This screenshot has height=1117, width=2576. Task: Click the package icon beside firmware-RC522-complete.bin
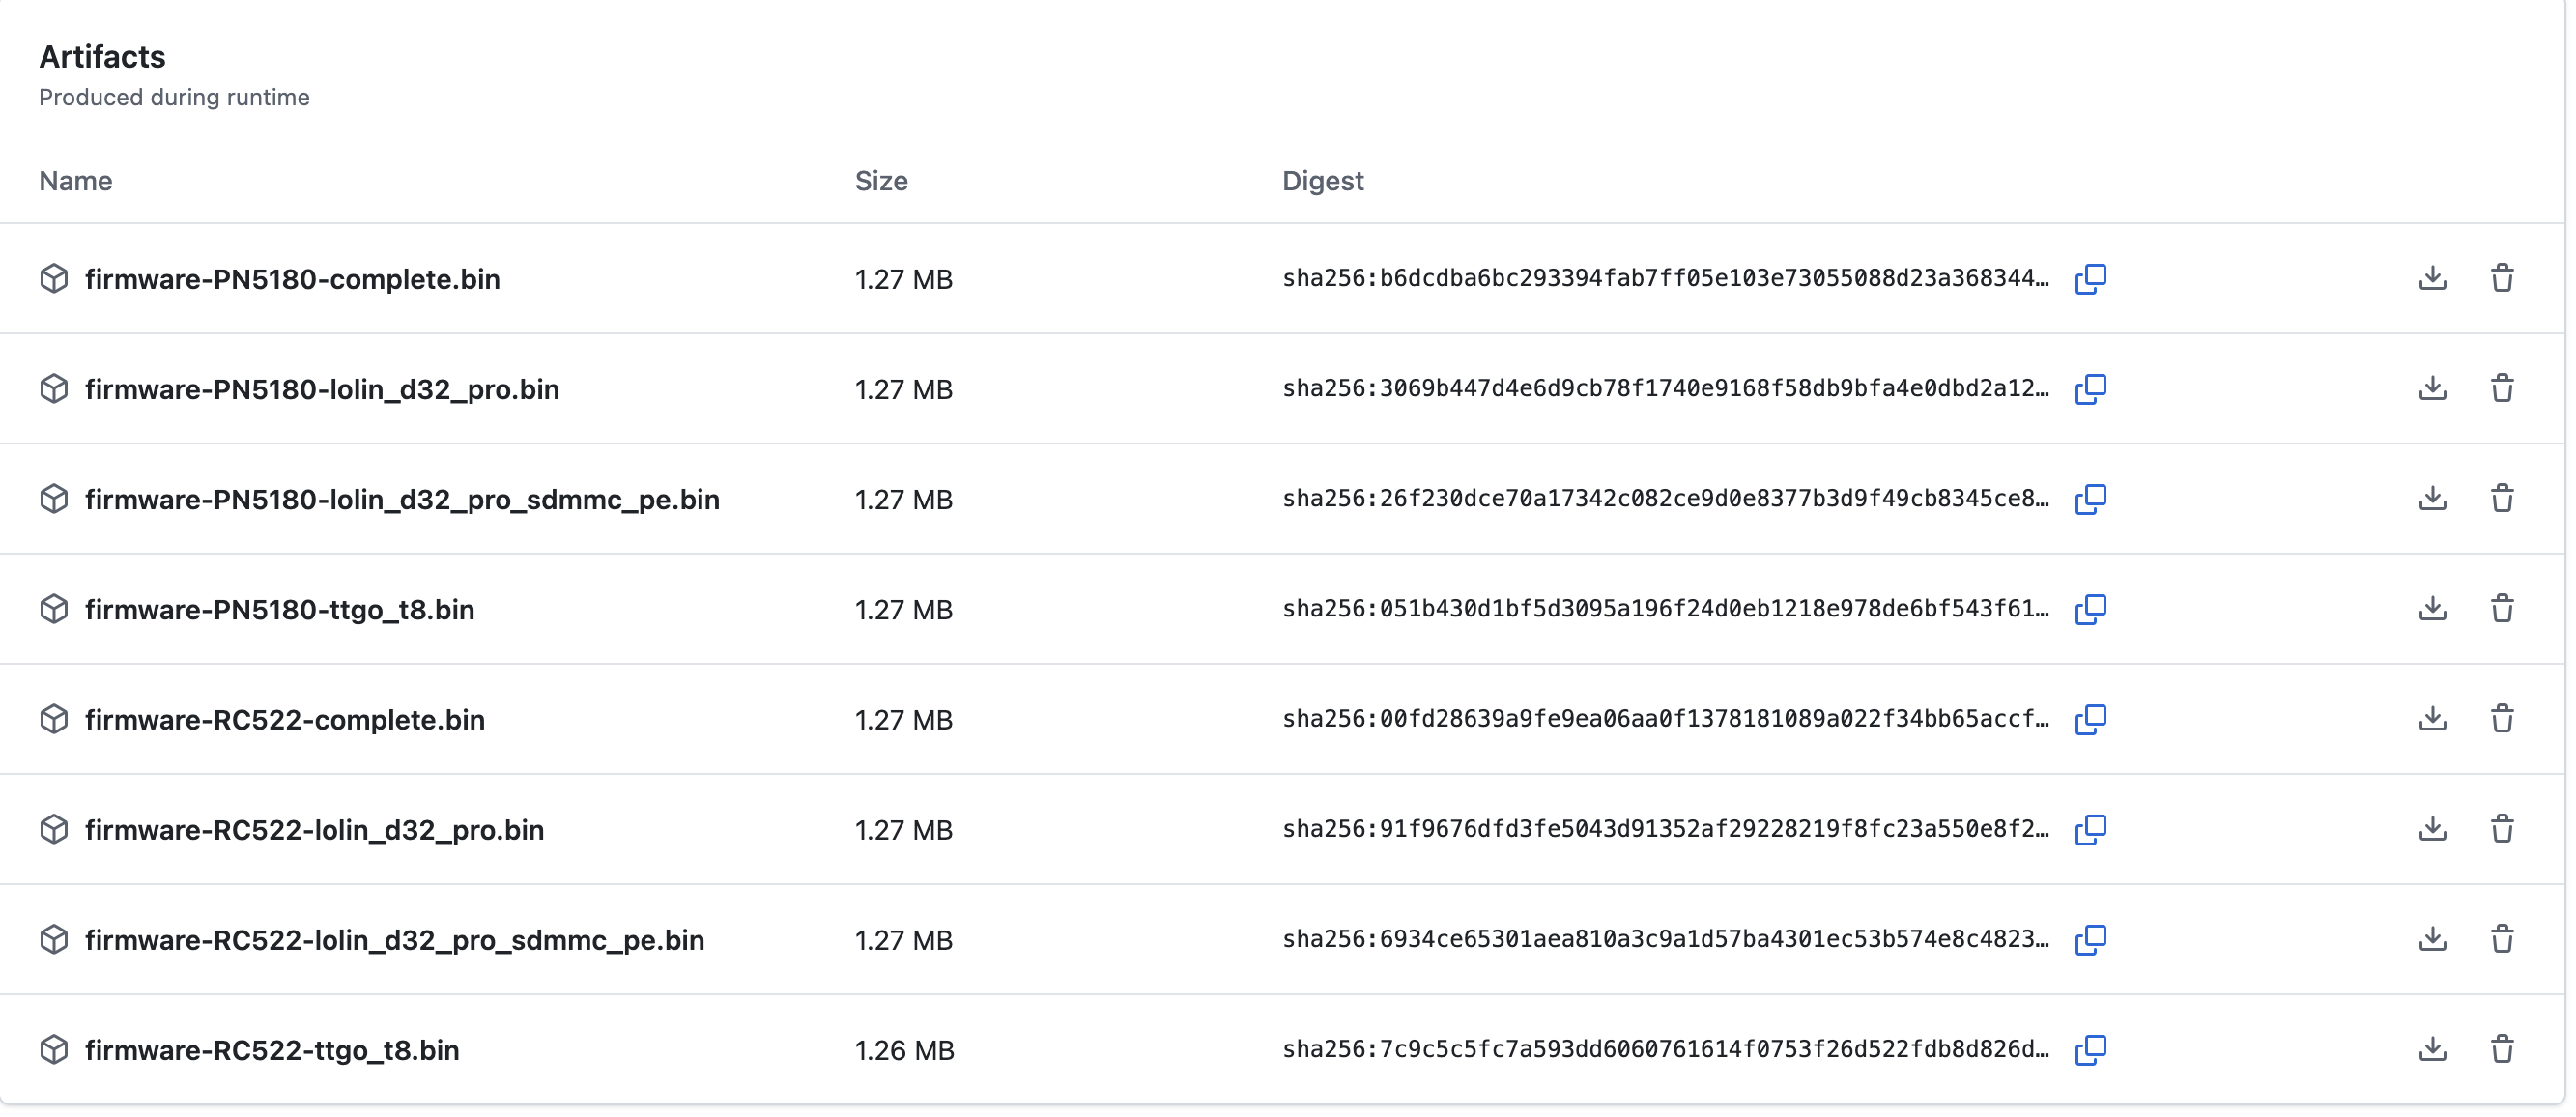54,719
